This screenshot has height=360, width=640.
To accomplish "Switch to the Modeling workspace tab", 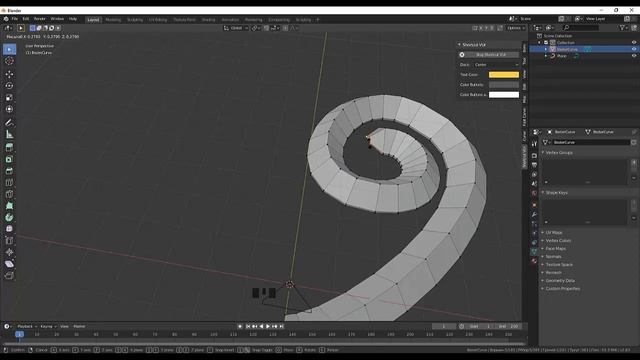I will point(113,20).
